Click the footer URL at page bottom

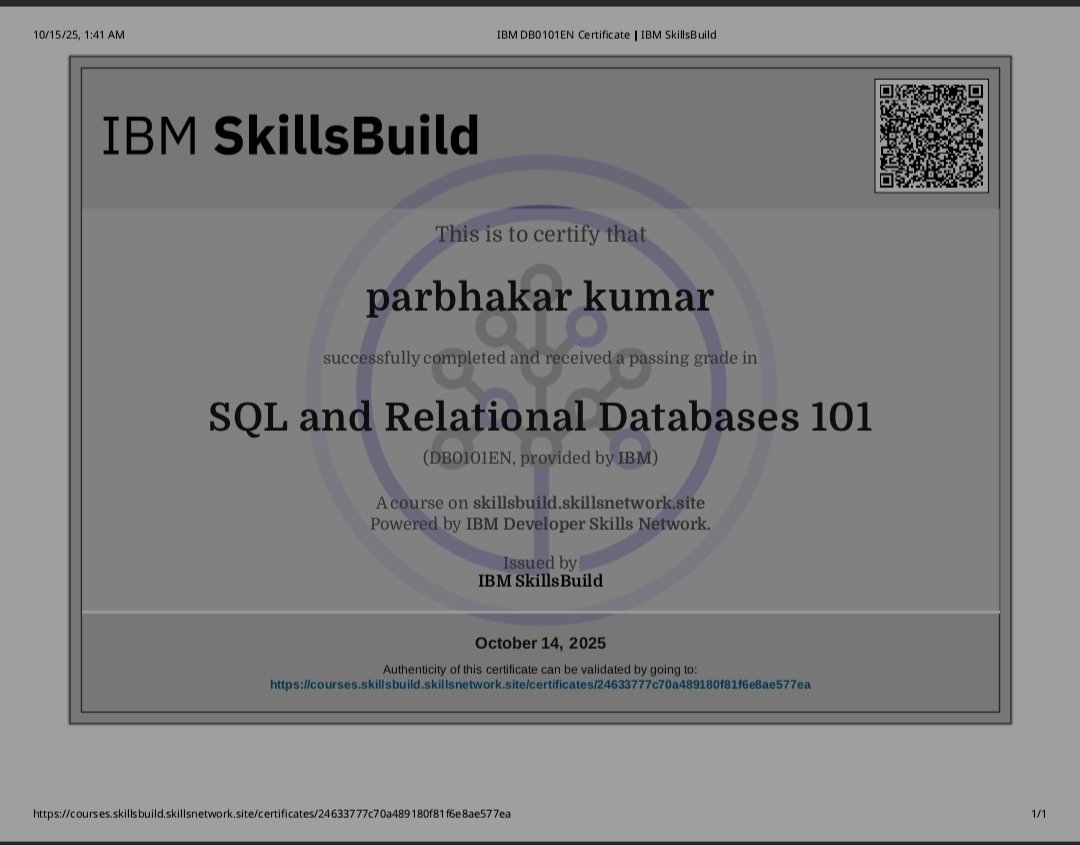click(272, 814)
